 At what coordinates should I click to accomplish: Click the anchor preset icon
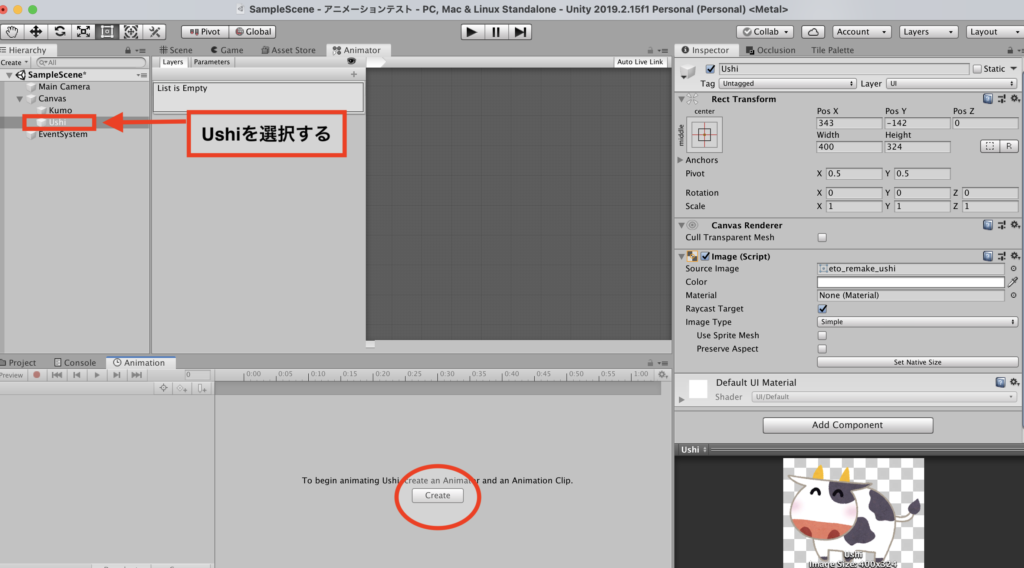click(x=704, y=134)
